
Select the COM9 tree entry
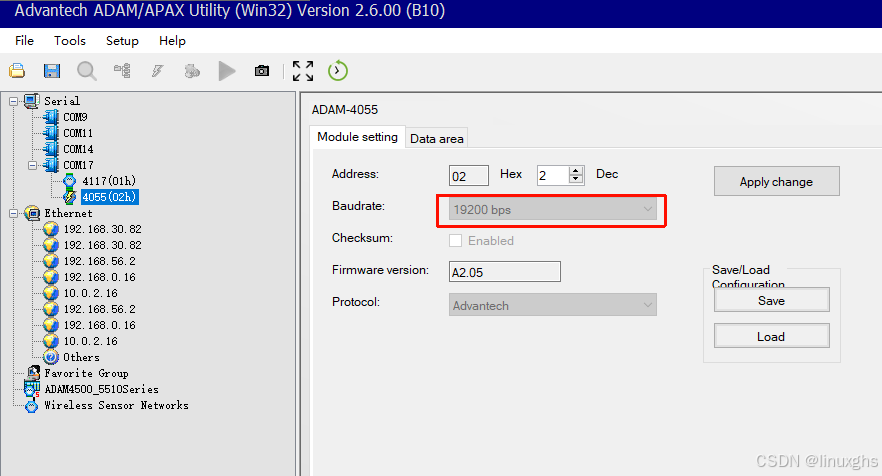pyautogui.click(x=75, y=117)
